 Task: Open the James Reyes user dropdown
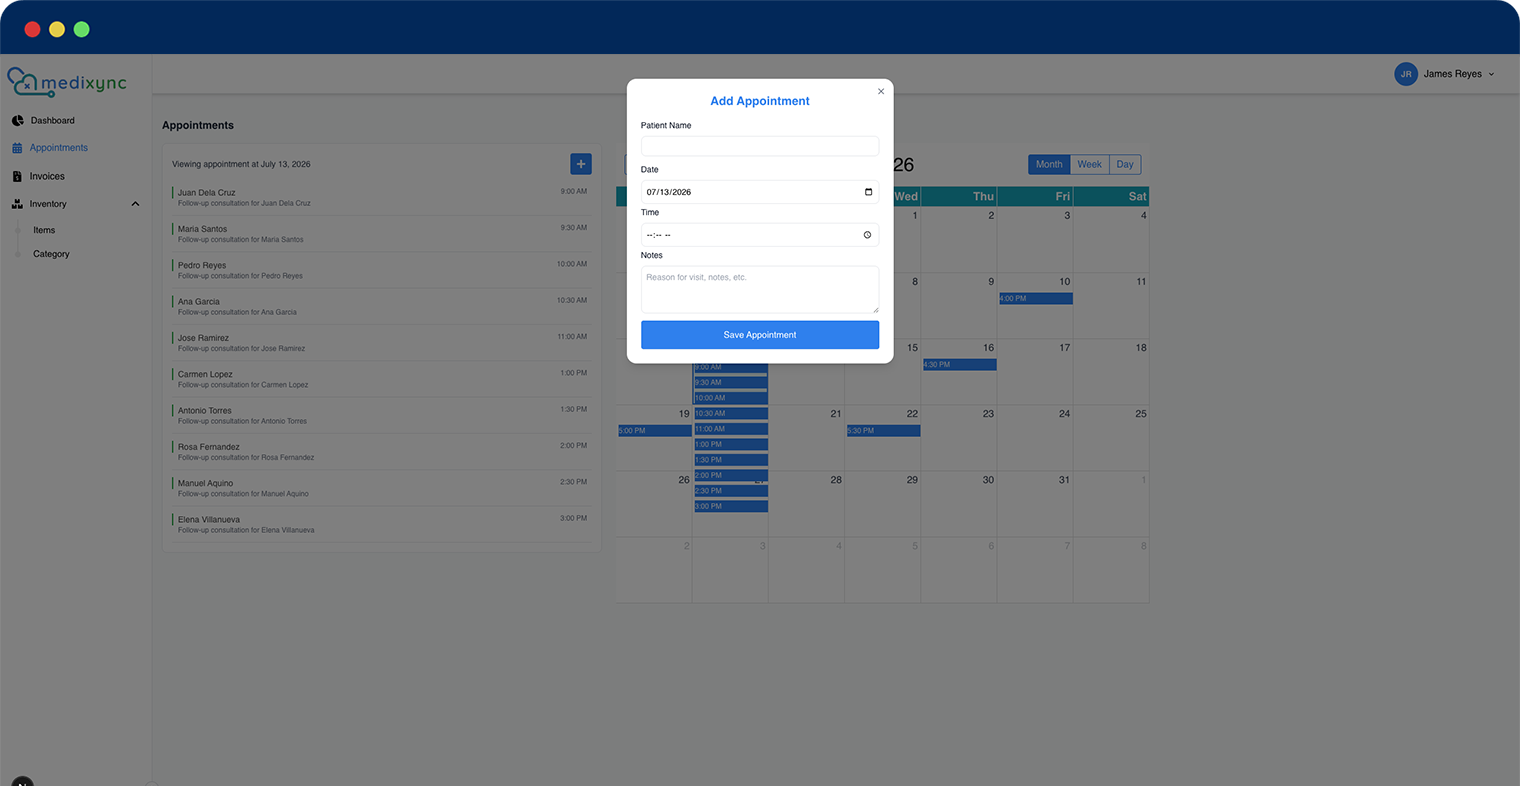click(x=1445, y=74)
